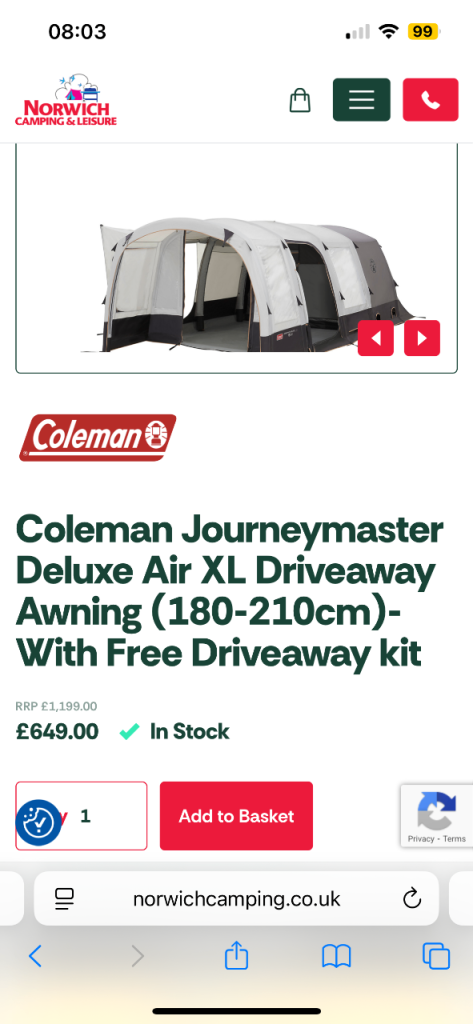This screenshot has width=473, height=1024.
Task: Open Safari share sheet
Action: [x=236, y=956]
